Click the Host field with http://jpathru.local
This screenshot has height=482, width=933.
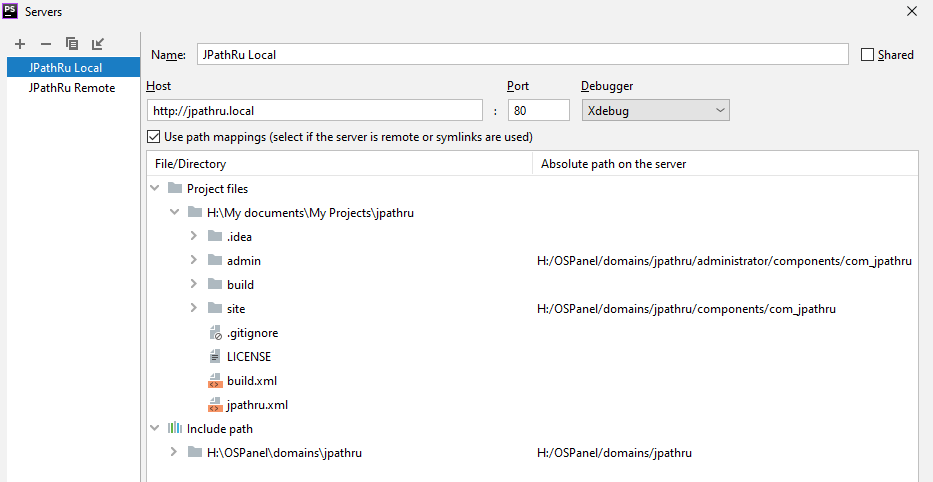click(x=315, y=110)
